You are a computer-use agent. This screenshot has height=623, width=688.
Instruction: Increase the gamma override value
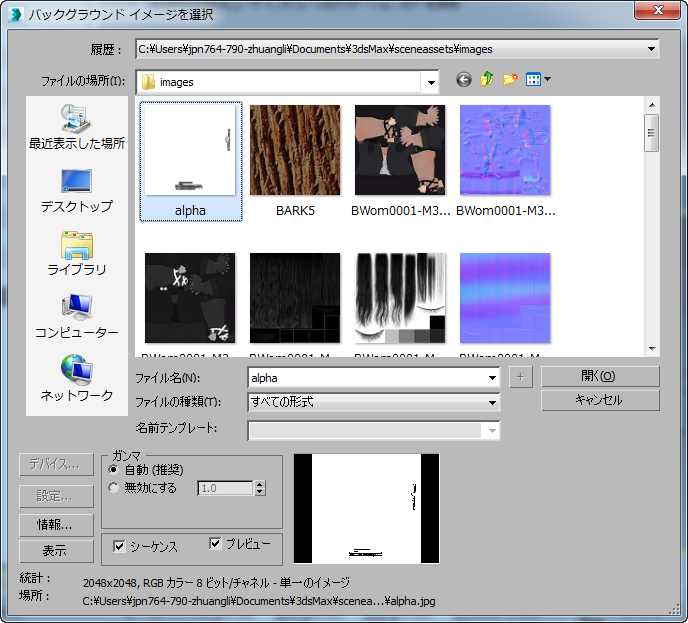point(260,484)
